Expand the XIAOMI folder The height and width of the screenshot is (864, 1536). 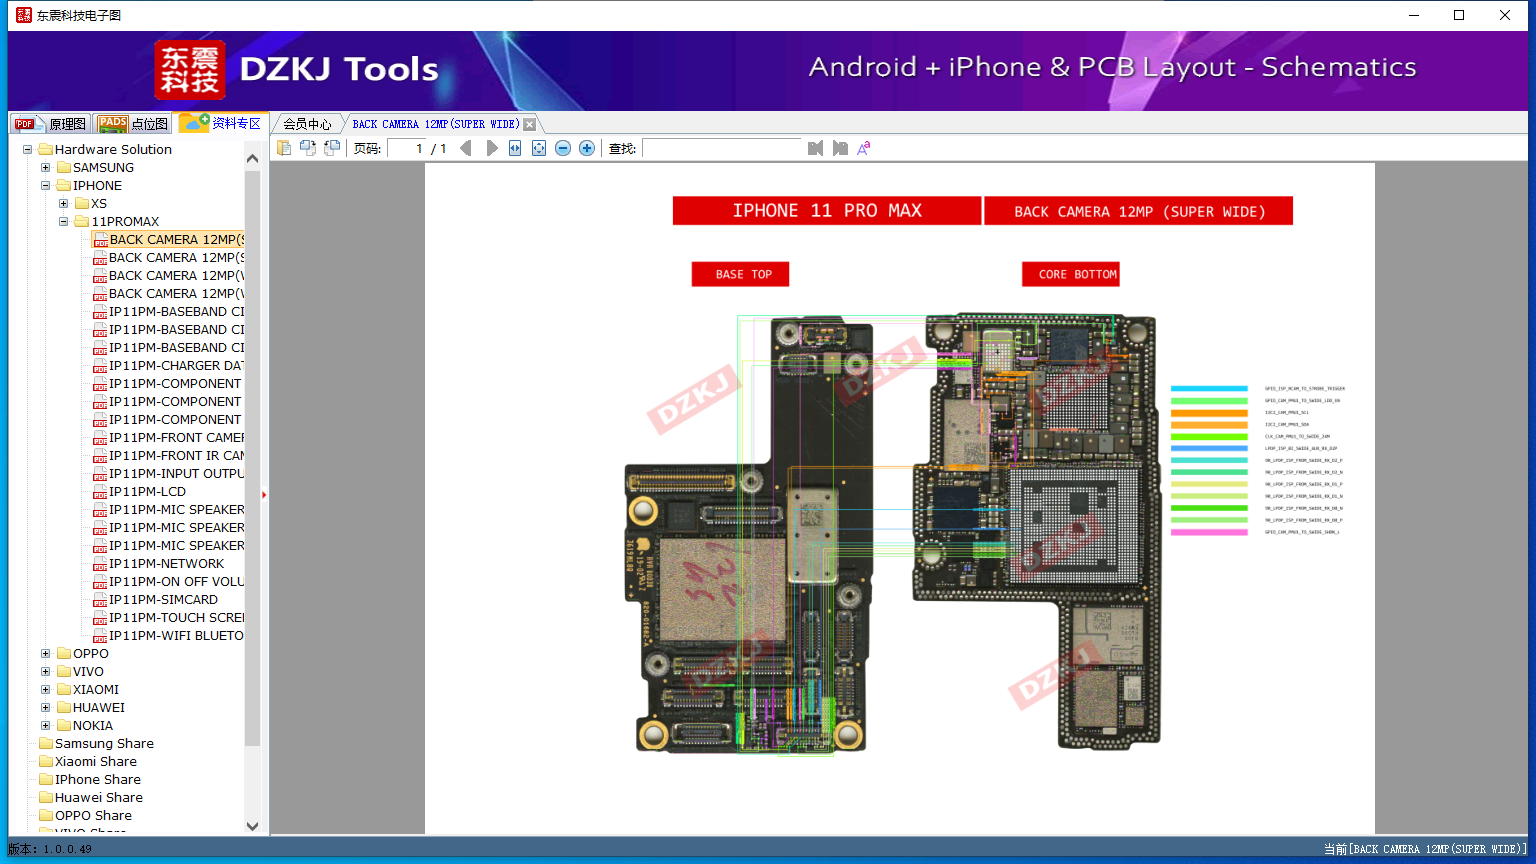46,690
